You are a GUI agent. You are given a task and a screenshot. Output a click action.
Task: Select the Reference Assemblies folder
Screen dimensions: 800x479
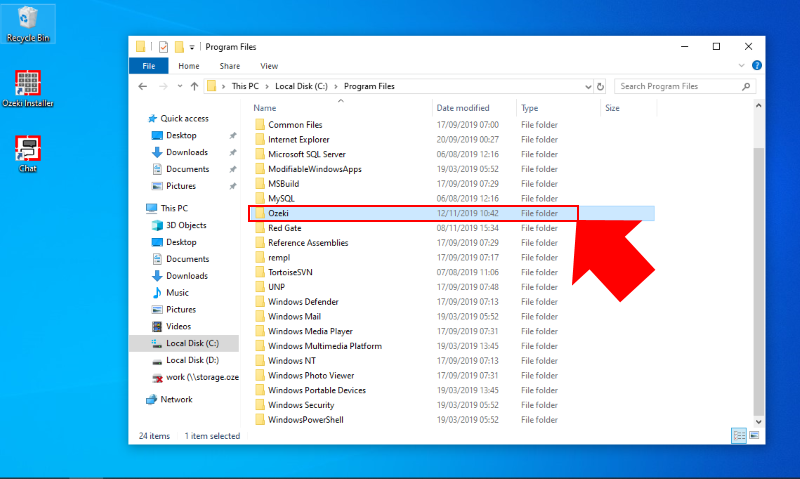(308, 243)
